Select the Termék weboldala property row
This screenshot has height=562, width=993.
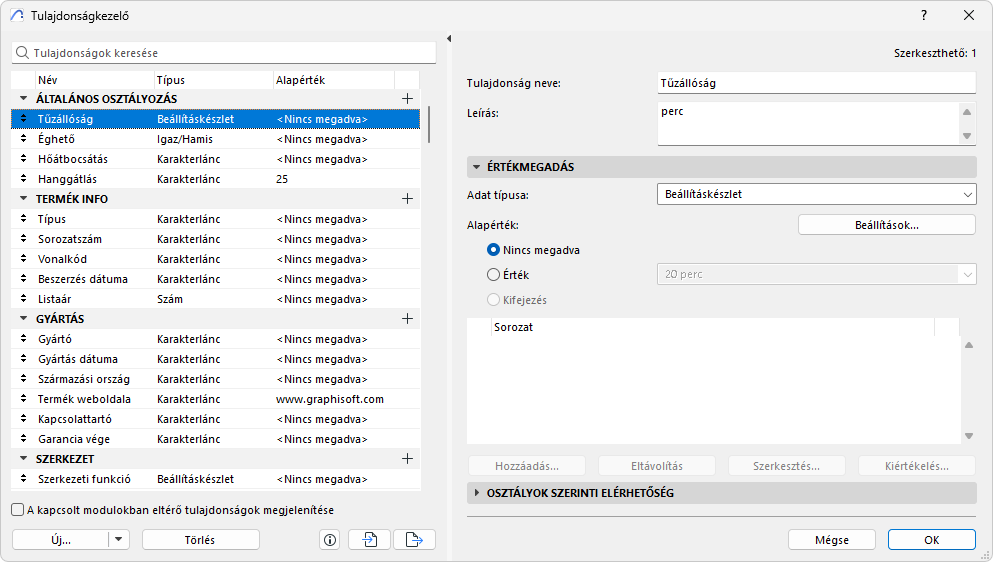click(200, 399)
